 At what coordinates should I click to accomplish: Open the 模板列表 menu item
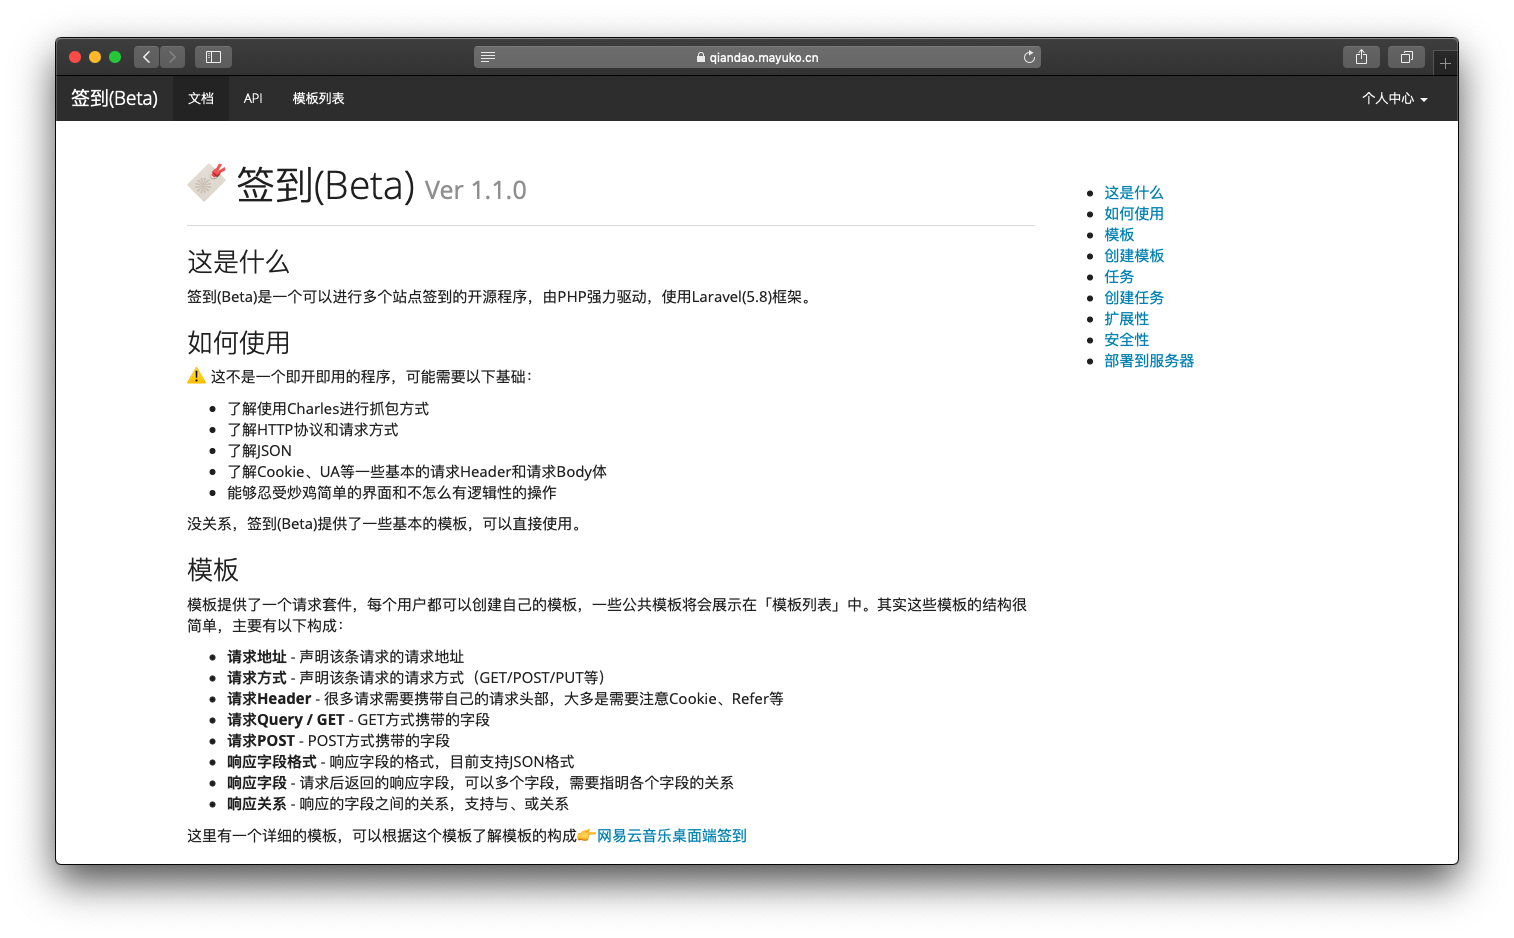317,98
